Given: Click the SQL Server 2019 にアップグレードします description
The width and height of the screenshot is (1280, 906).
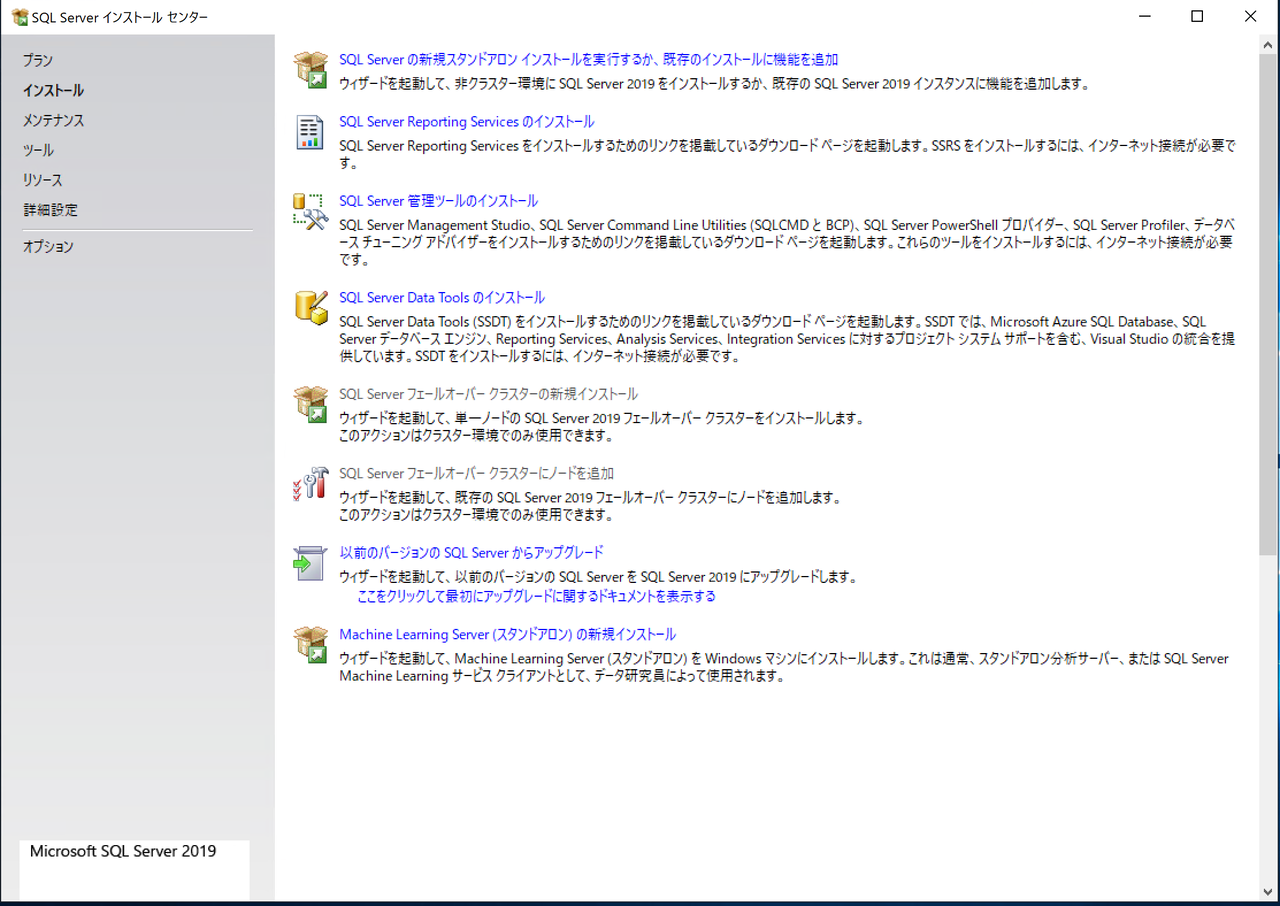Looking at the screenshot, I should pyautogui.click(x=598, y=577).
